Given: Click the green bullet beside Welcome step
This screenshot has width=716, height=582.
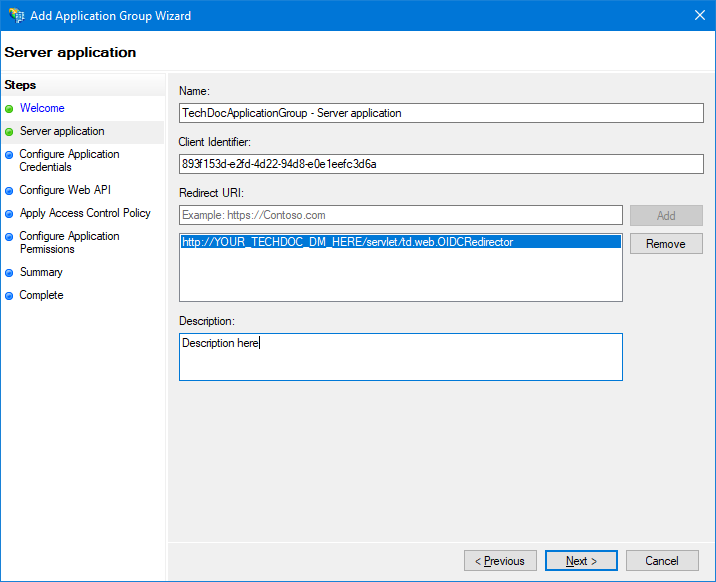Looking at the screenshot, I should click(9, 109).
